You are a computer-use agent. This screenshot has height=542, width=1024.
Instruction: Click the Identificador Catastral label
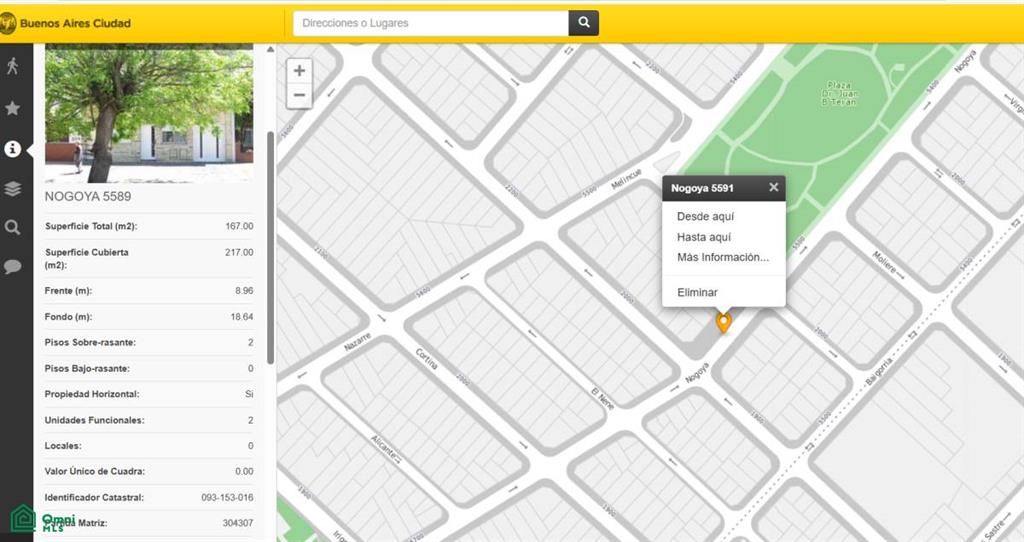94,498
